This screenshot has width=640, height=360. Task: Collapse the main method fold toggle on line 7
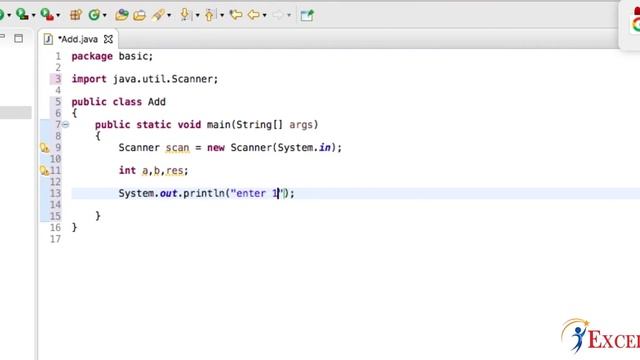(65, 124)
